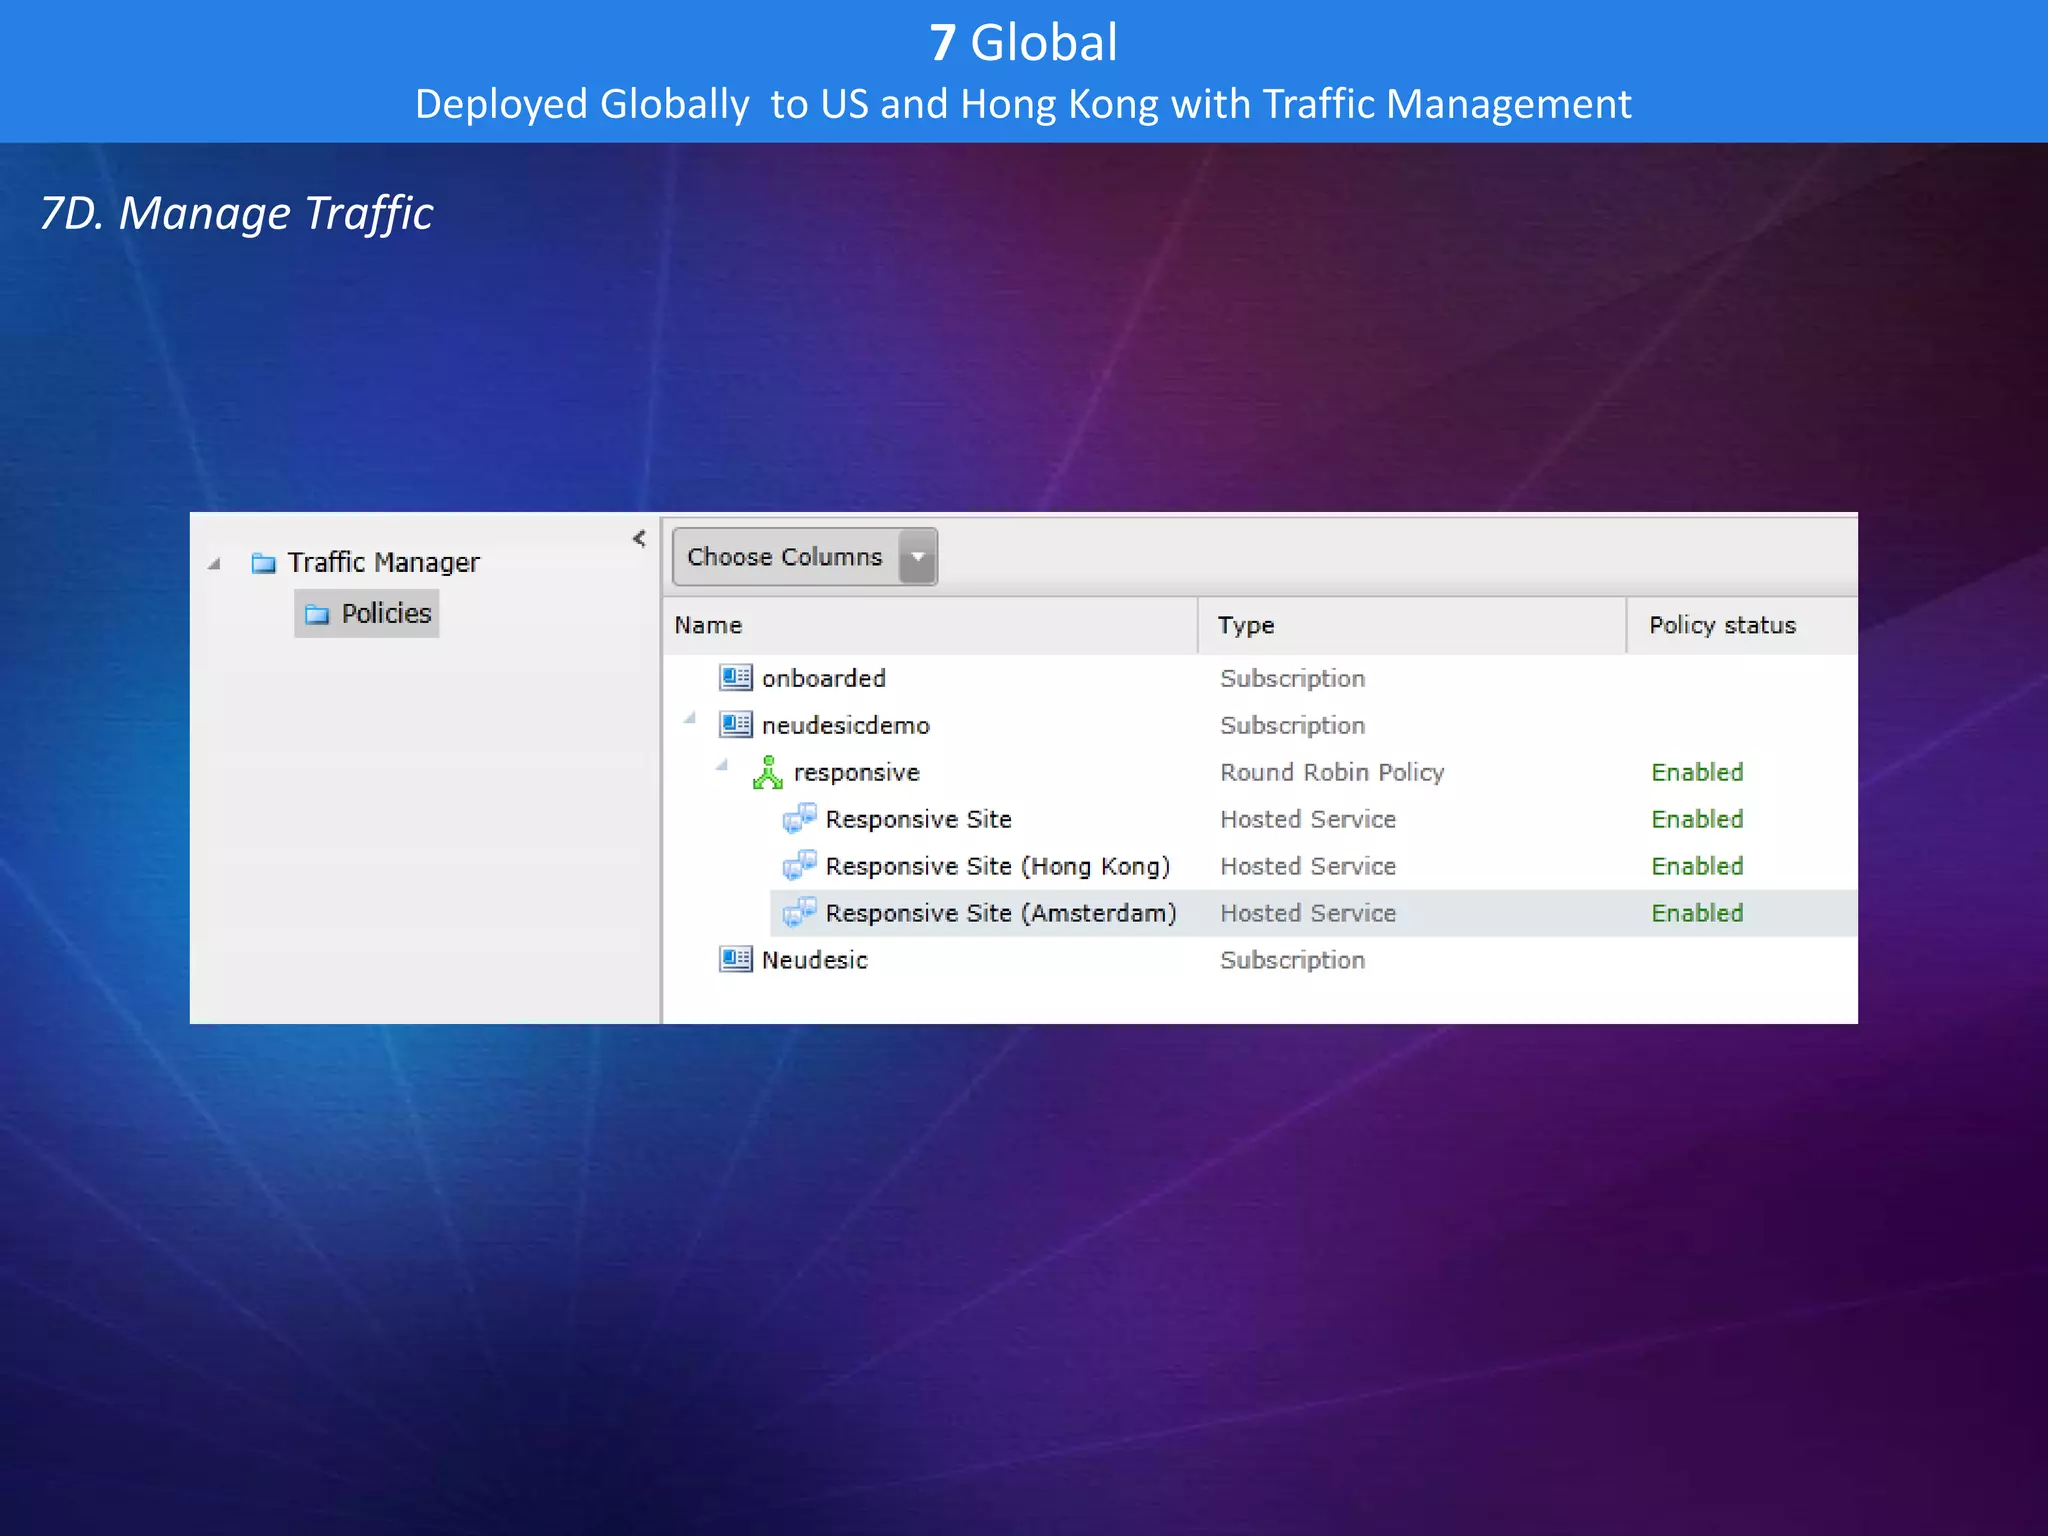Screen dimensions: 2048x1536
Task: Collapse the left navigation pane arrow
Action: click(639, 539)
